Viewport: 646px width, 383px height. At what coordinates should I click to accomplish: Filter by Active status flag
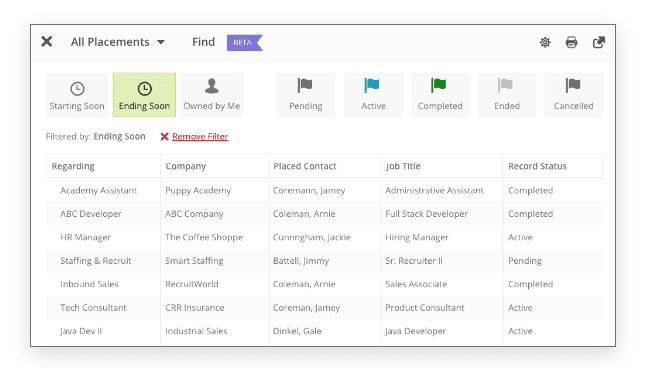point(373,95)
